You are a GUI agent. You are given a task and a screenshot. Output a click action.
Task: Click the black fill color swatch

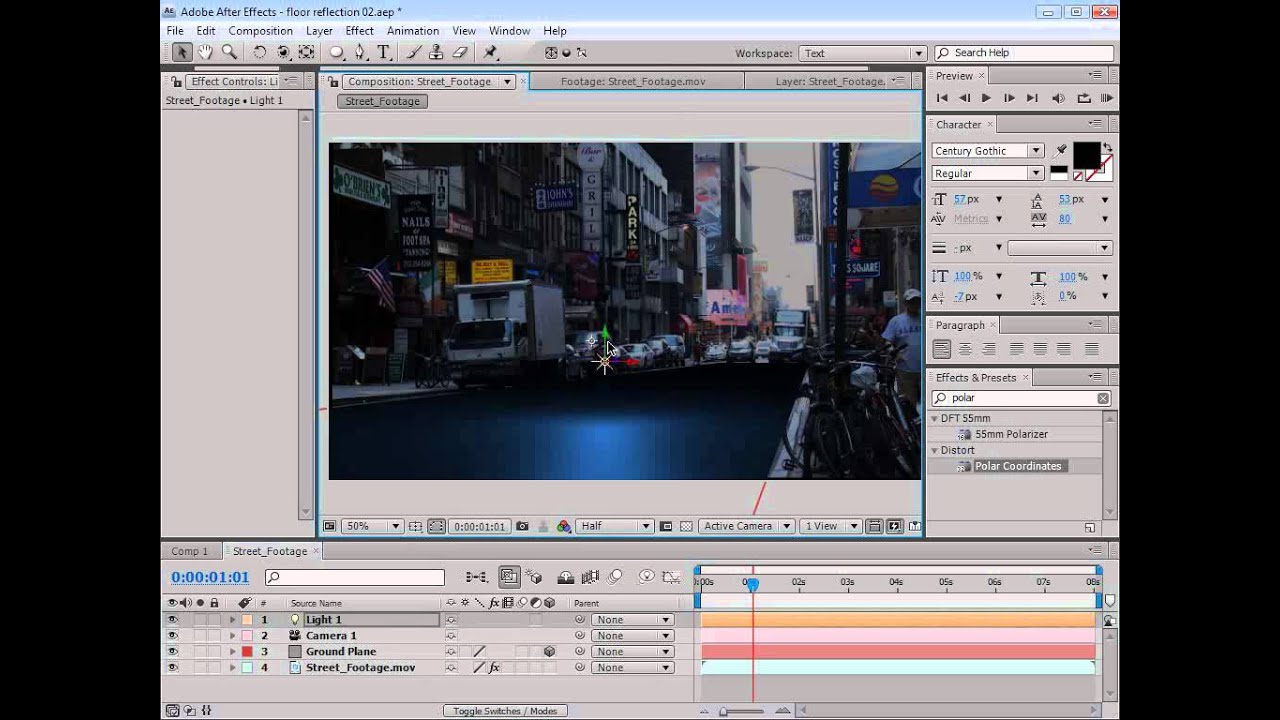tap(1086, 155)
